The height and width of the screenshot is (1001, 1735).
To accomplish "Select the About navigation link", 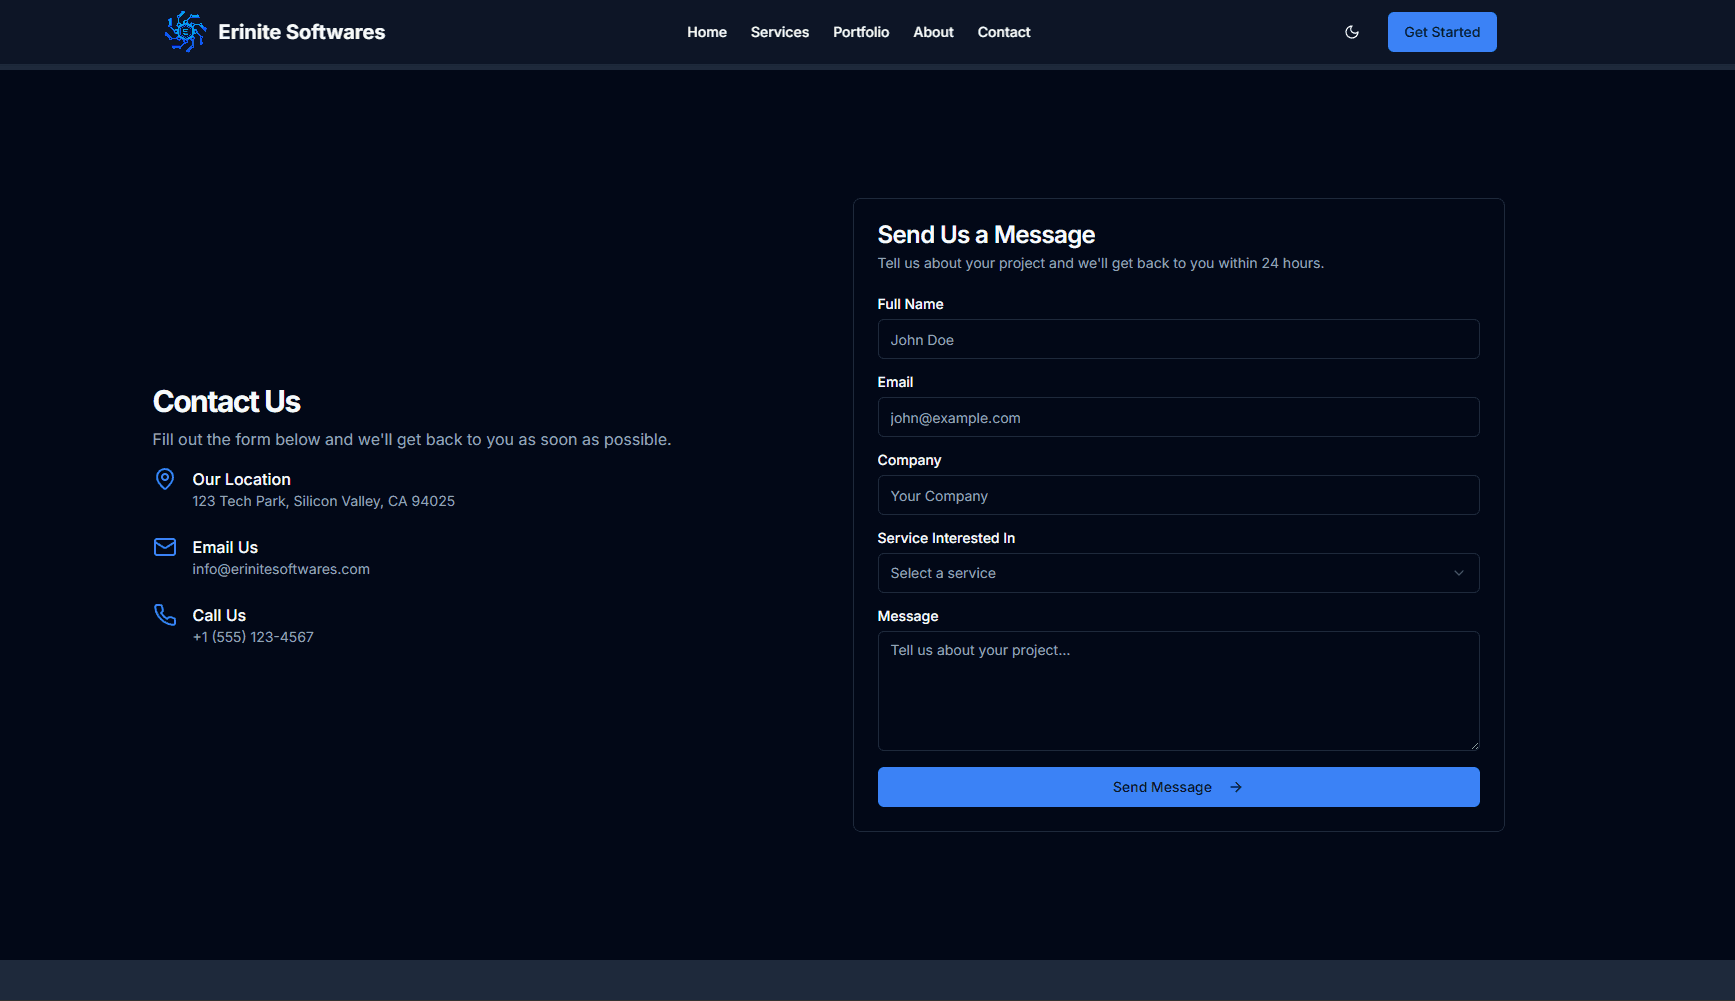I will pos(932,31).
